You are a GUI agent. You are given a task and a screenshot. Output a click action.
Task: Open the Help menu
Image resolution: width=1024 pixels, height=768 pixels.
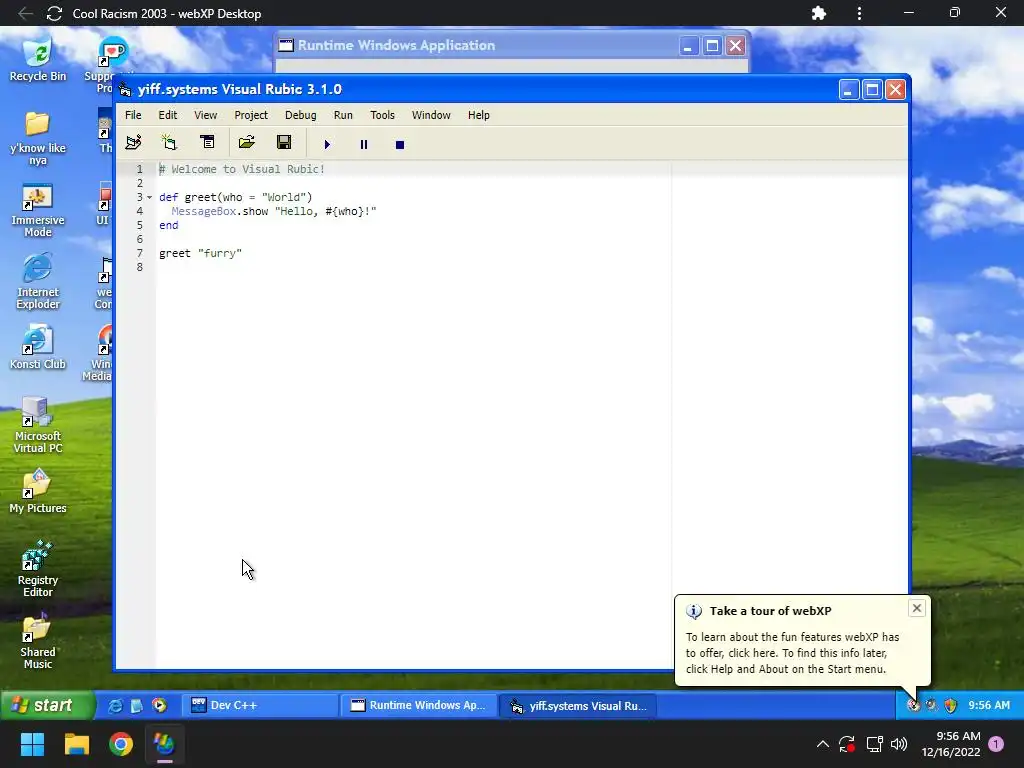(479, 115)
